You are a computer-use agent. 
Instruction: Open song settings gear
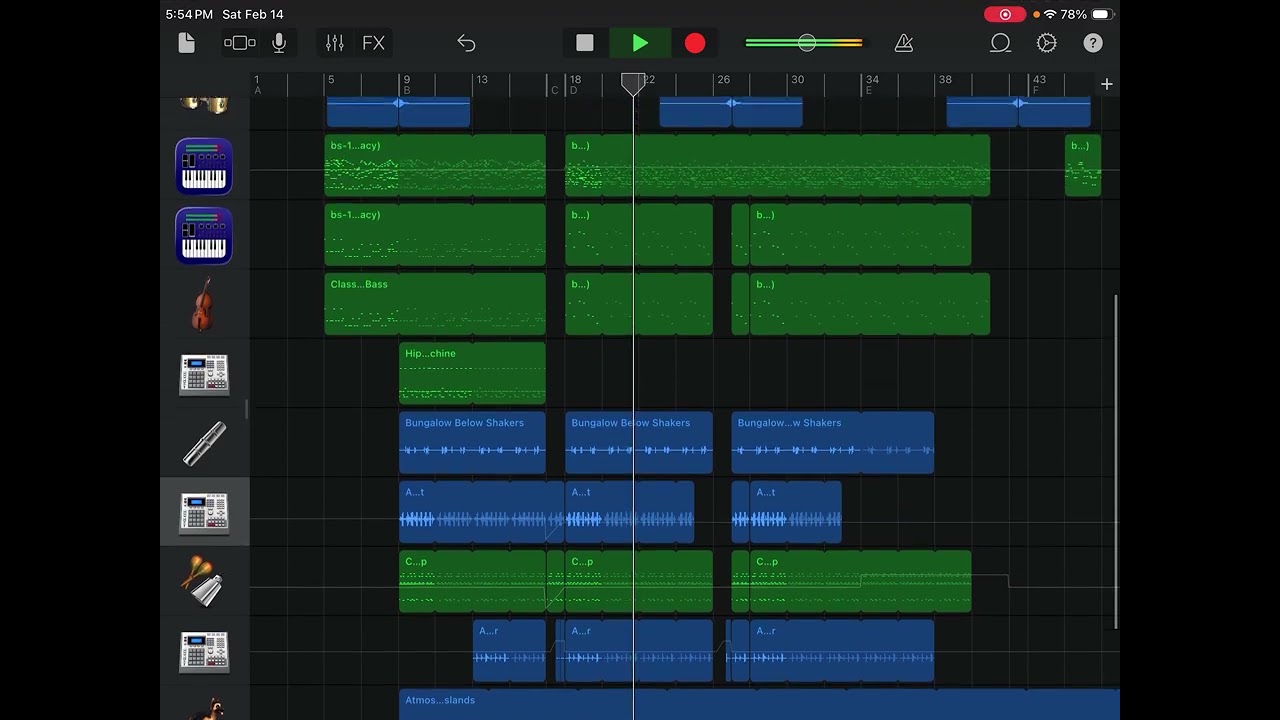(1047, 43)
